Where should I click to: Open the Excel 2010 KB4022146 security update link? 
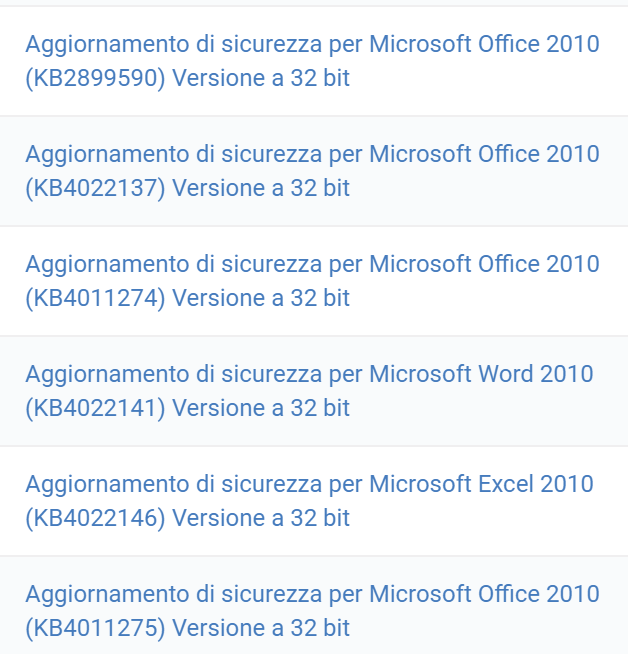[x=309, y=501]
